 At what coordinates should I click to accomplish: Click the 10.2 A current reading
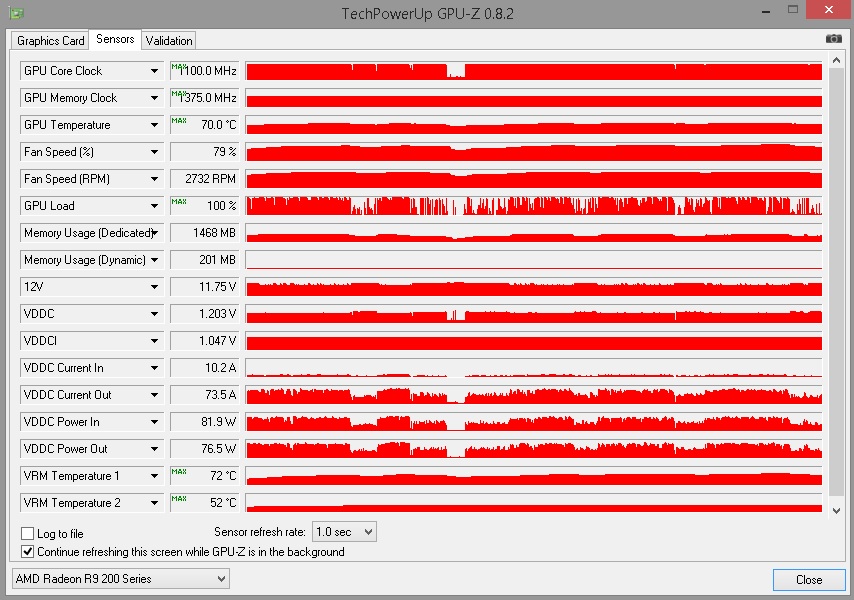point(205,368)
